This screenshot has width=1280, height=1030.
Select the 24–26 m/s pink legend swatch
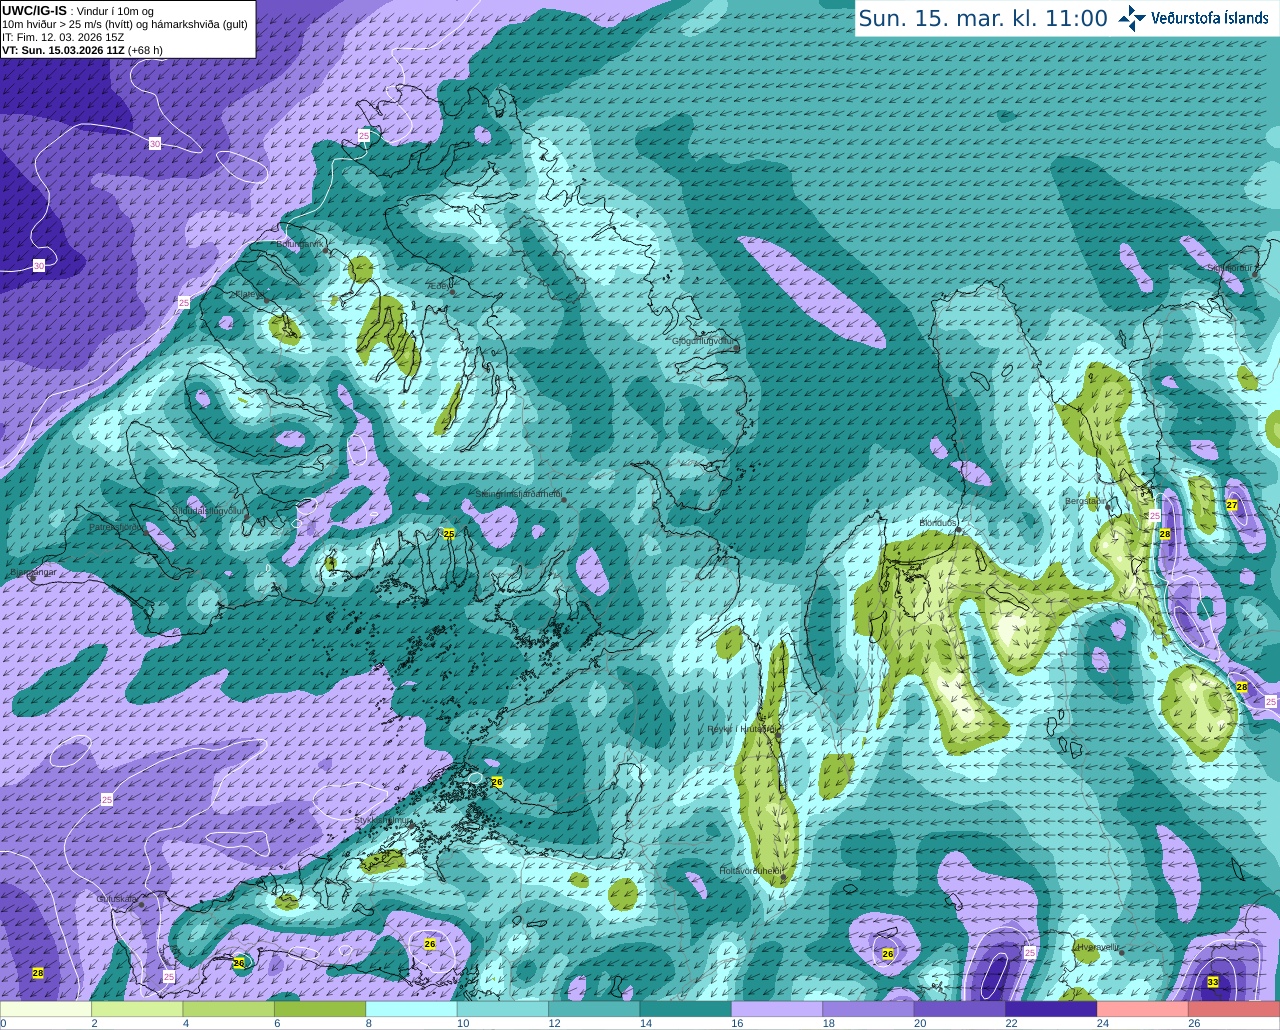1143,1009
